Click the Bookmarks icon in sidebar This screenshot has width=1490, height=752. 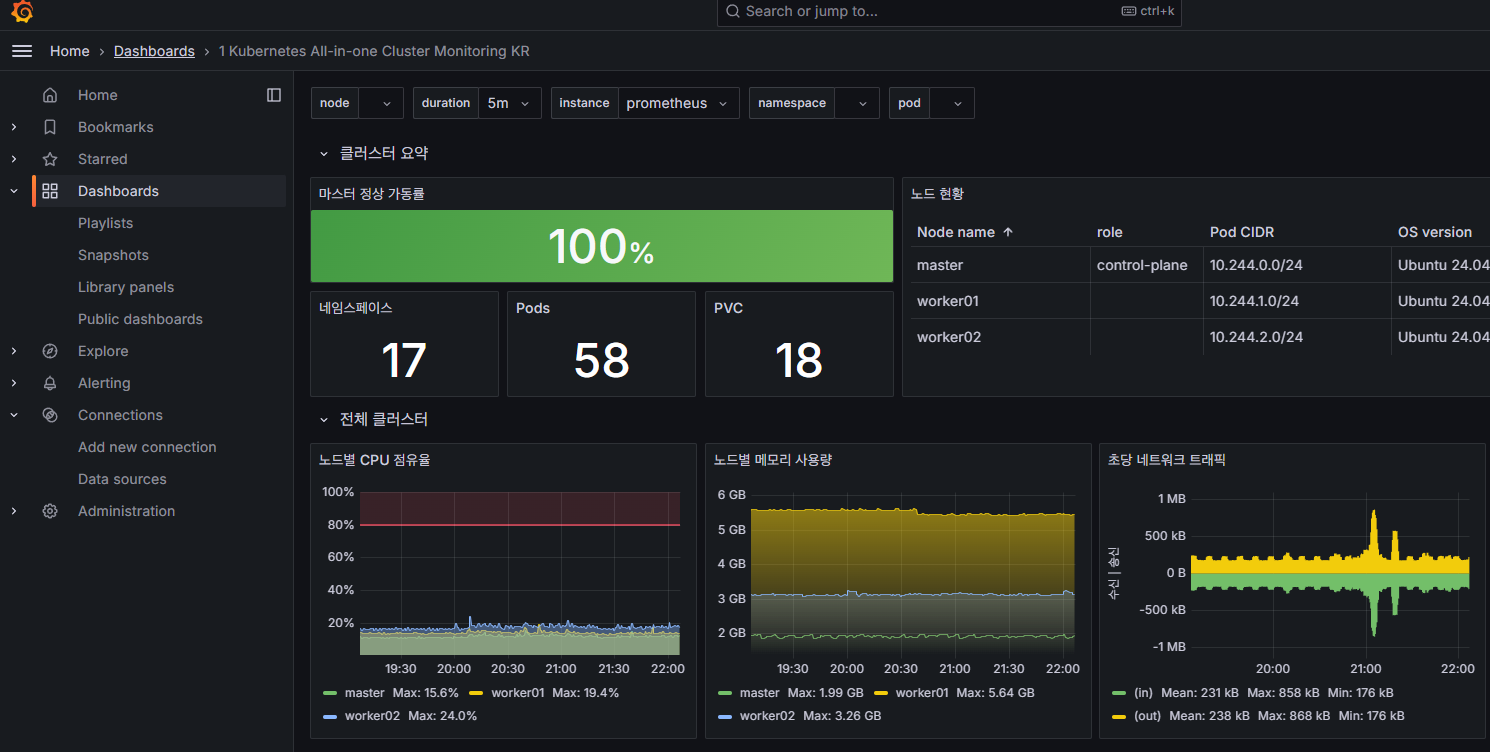pyautogui.click(x=50, y=127)
